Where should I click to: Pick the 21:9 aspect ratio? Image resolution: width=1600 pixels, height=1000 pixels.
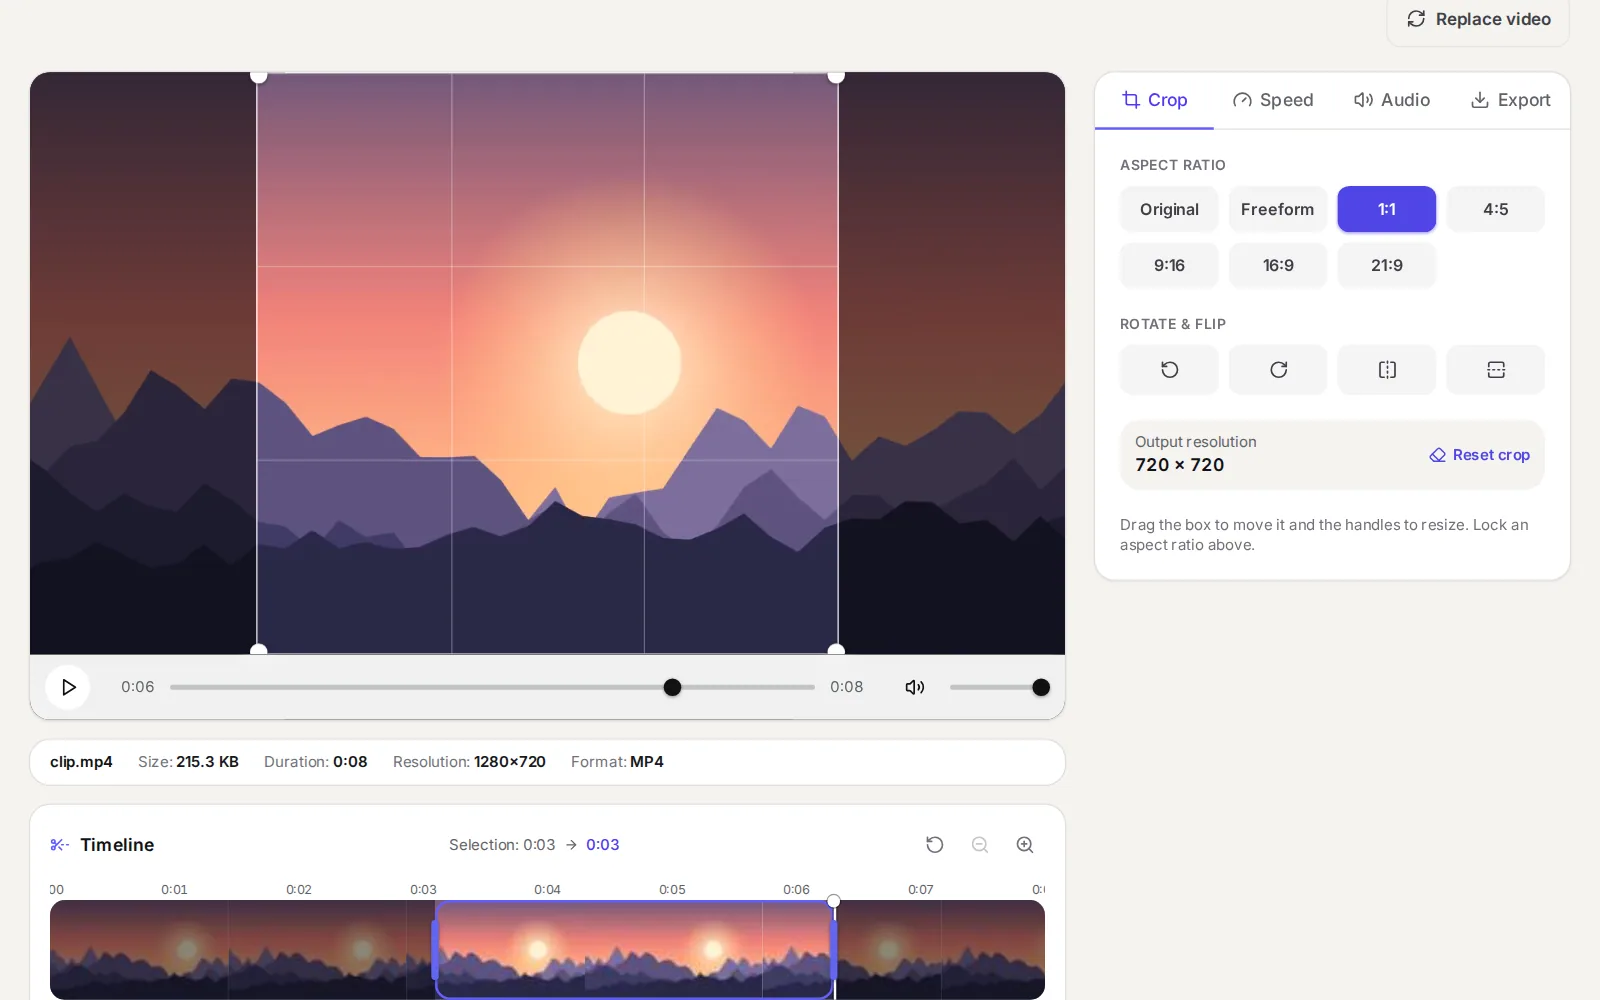pyautogui.click(x=1387, y=265)
